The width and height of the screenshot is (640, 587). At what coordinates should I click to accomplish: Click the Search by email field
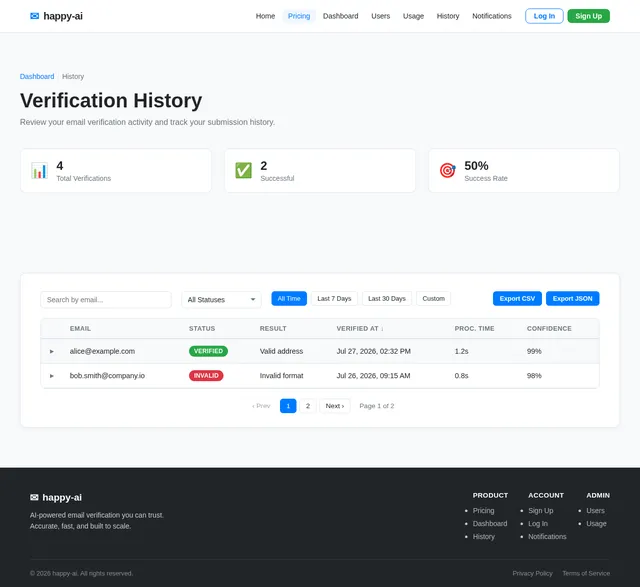pyautogui.click(x=106, y=300)
